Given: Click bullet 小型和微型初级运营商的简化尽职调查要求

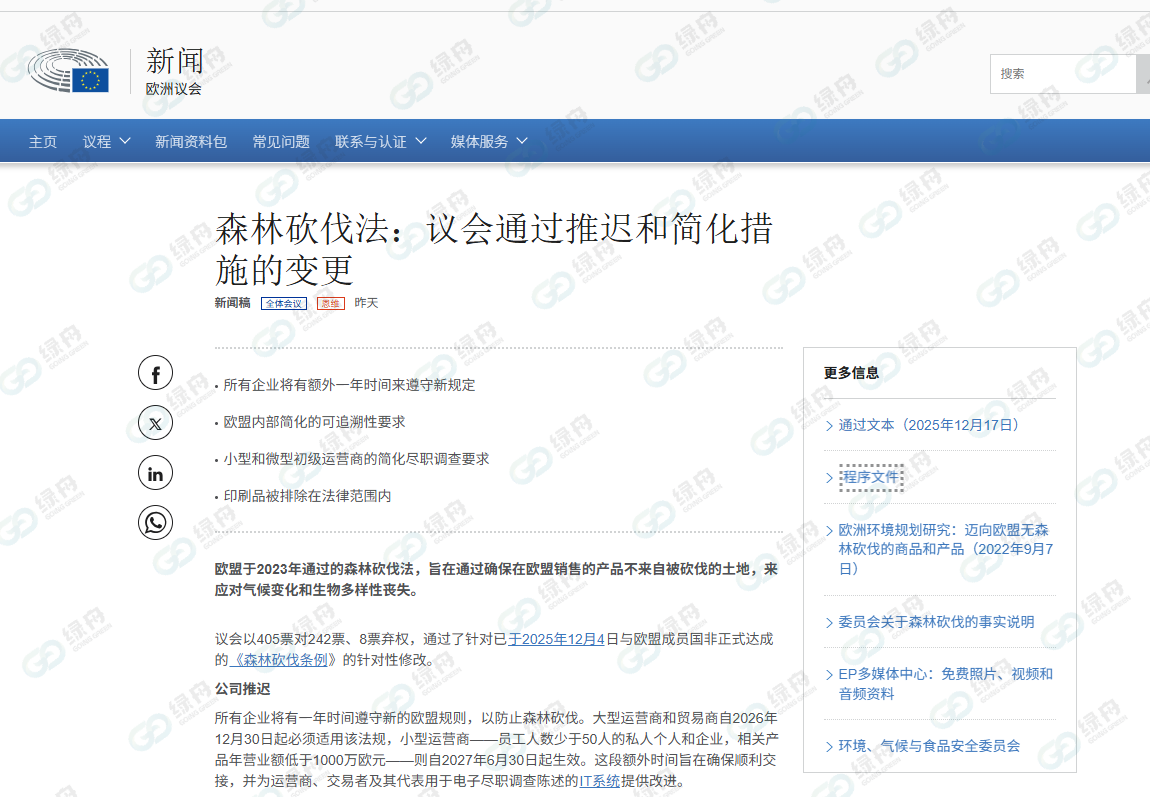Looking at the screenshot, I should pos(356,459).
